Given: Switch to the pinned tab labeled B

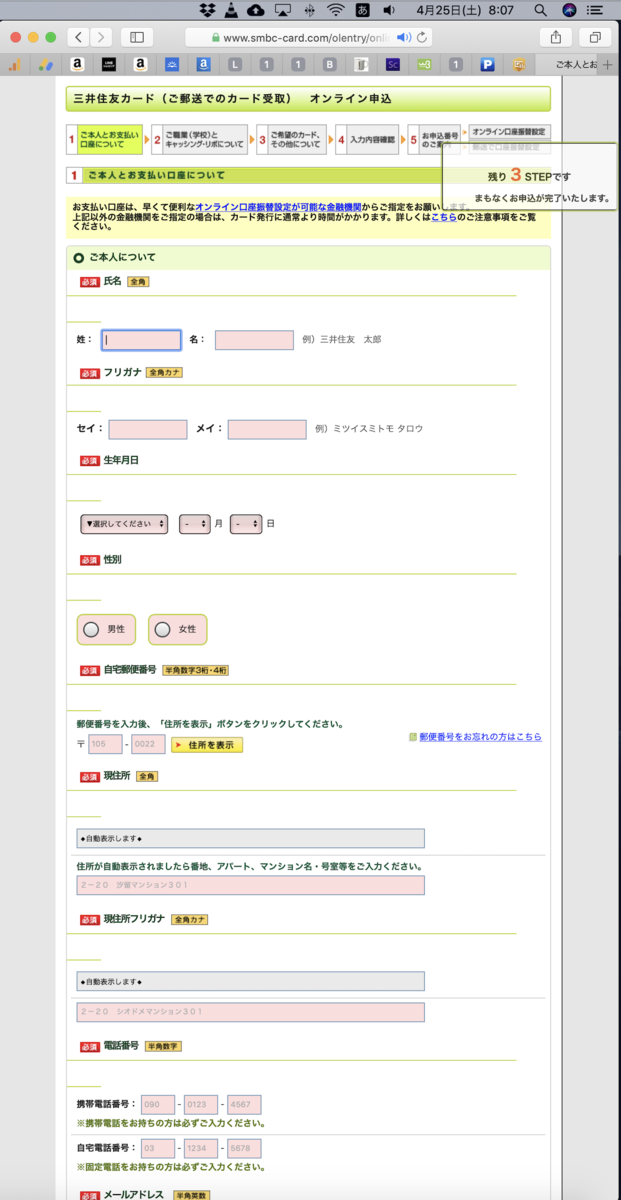Looking at the screenshot, I should [329, 64].
